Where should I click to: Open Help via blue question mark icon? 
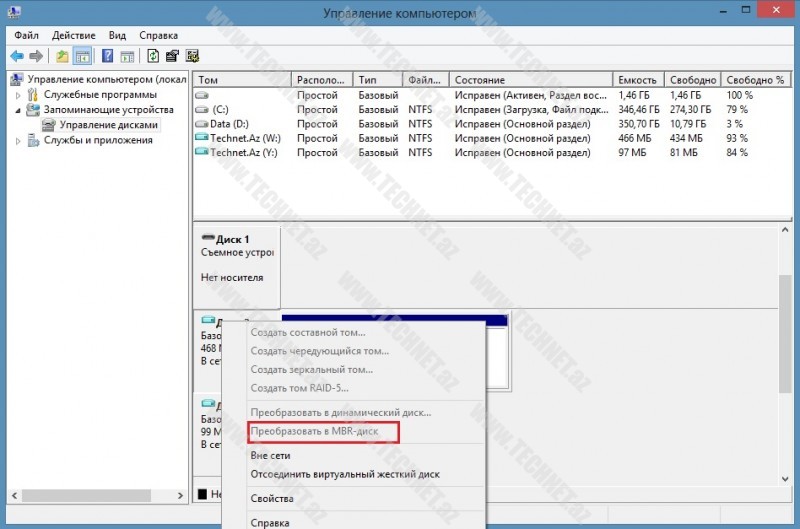point(107,56)
